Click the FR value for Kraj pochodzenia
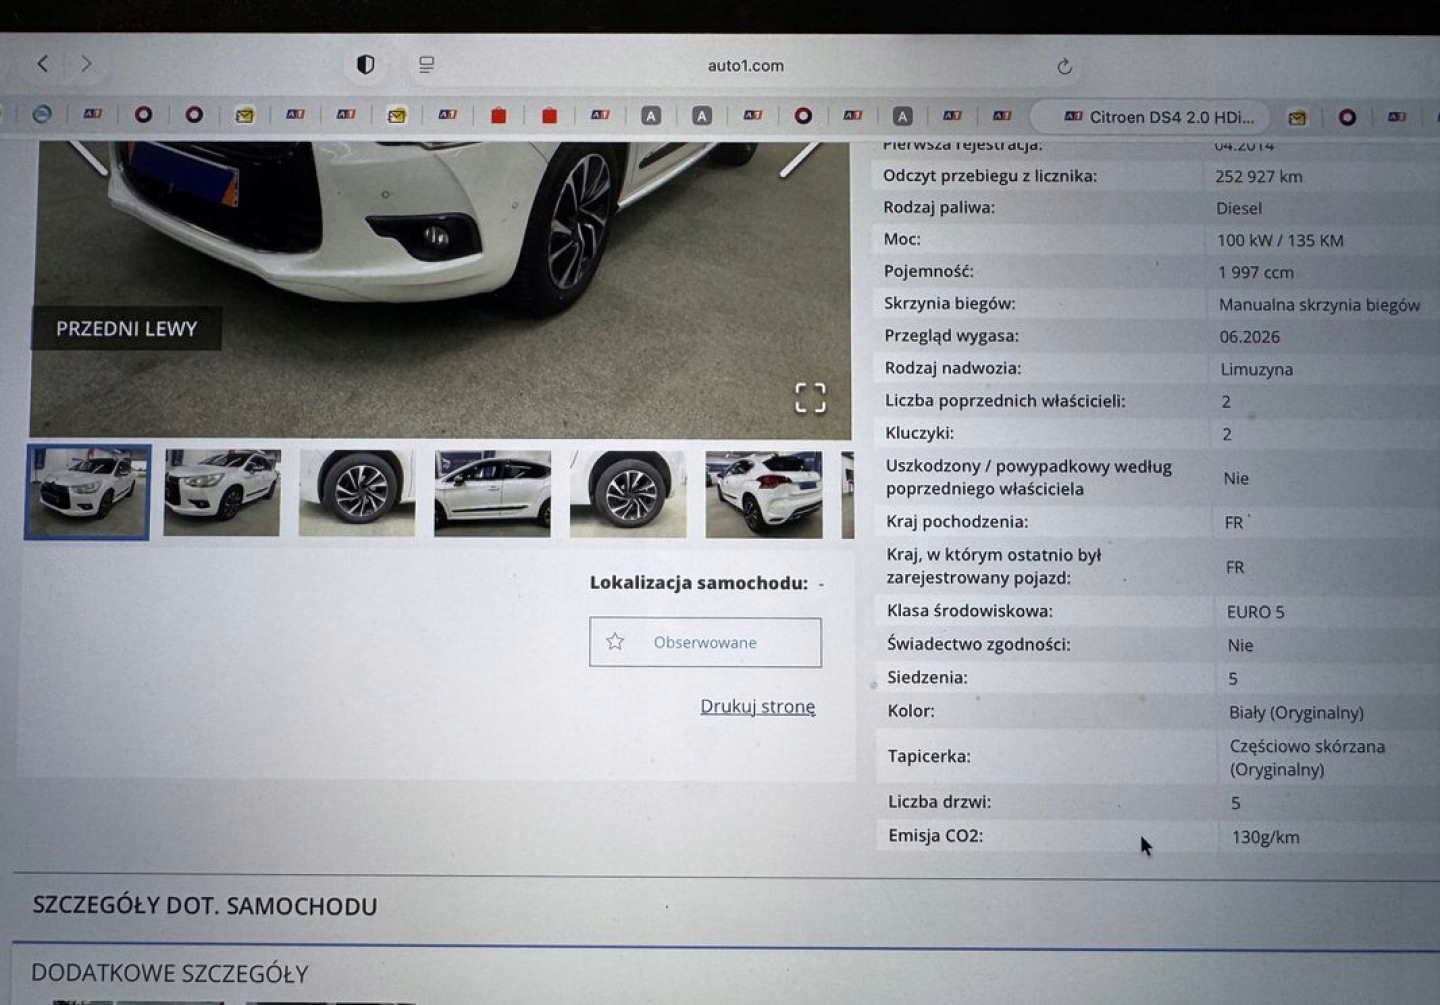The width and height of the screenshot is (1440, 1005). coord(1234,523)
